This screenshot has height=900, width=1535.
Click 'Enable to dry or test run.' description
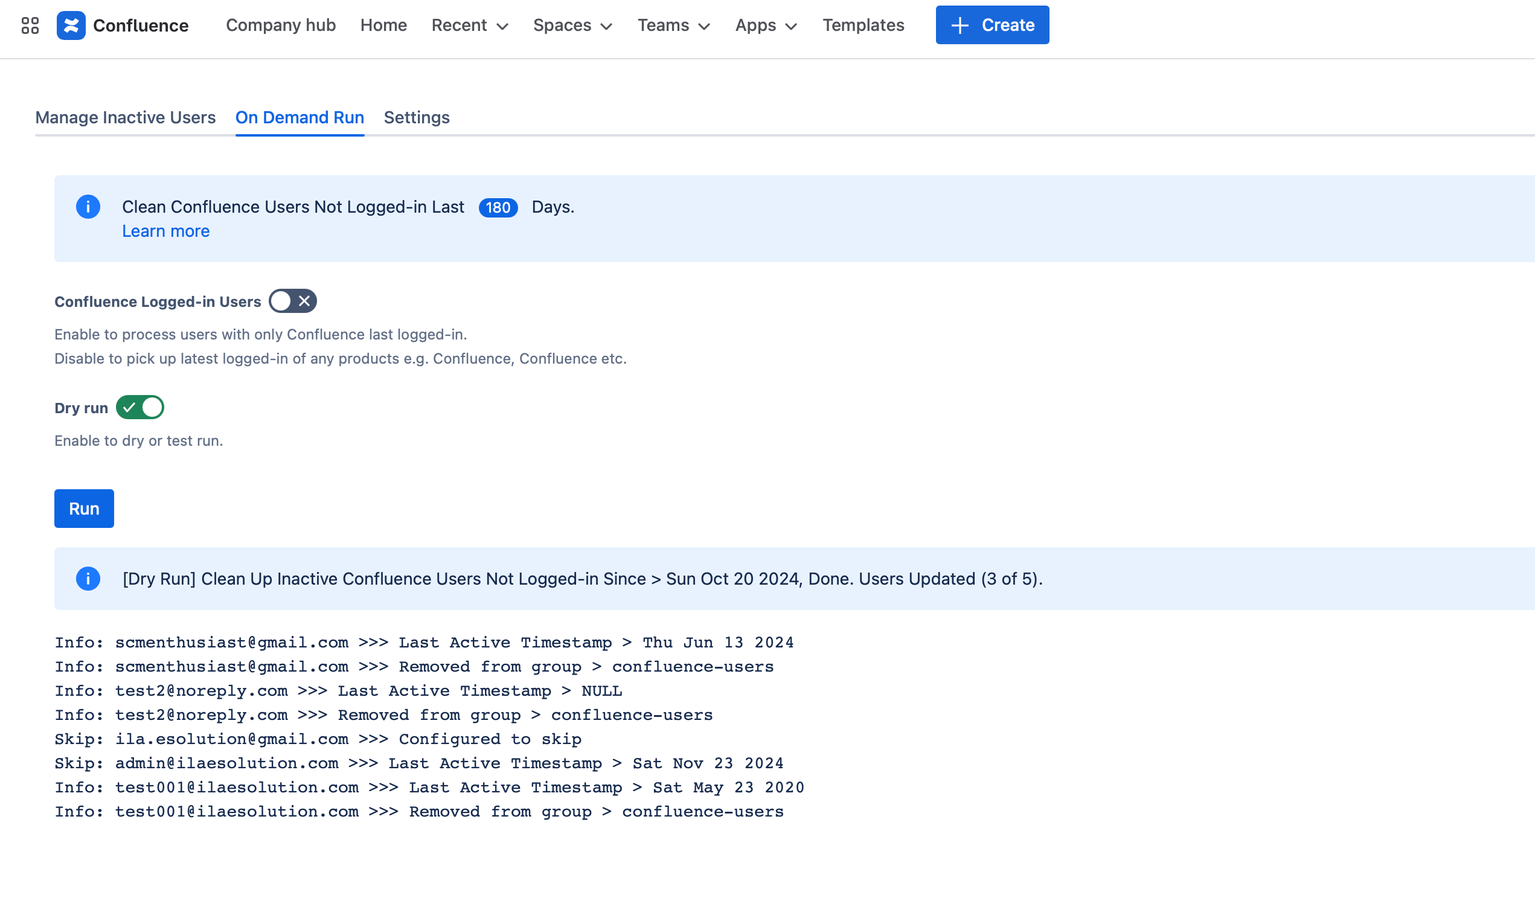(139, 440)
